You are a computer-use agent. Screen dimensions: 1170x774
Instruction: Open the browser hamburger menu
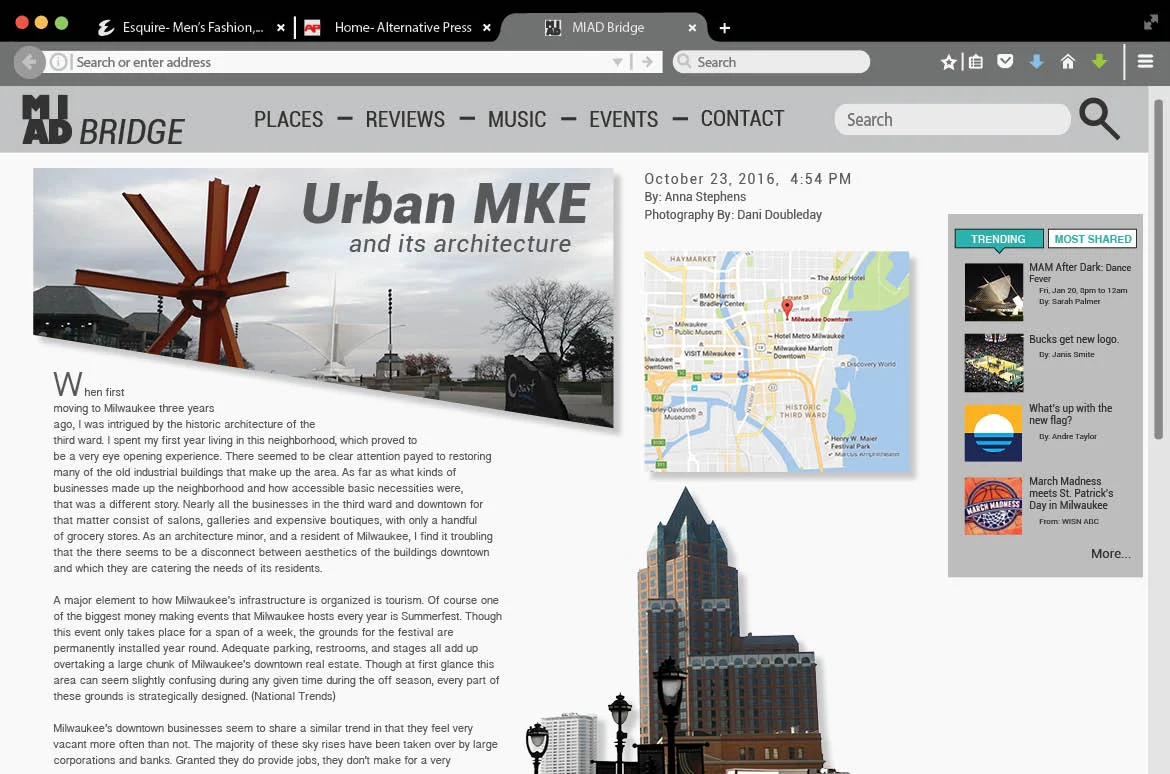click(1145, 61)
